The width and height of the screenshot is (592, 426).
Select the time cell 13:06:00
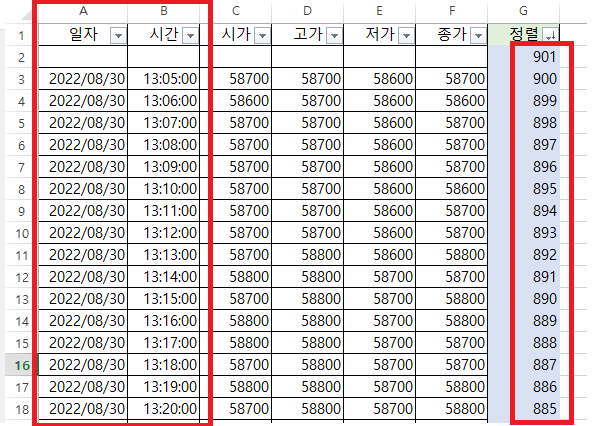pyautogui.click(x=163, y=101)
